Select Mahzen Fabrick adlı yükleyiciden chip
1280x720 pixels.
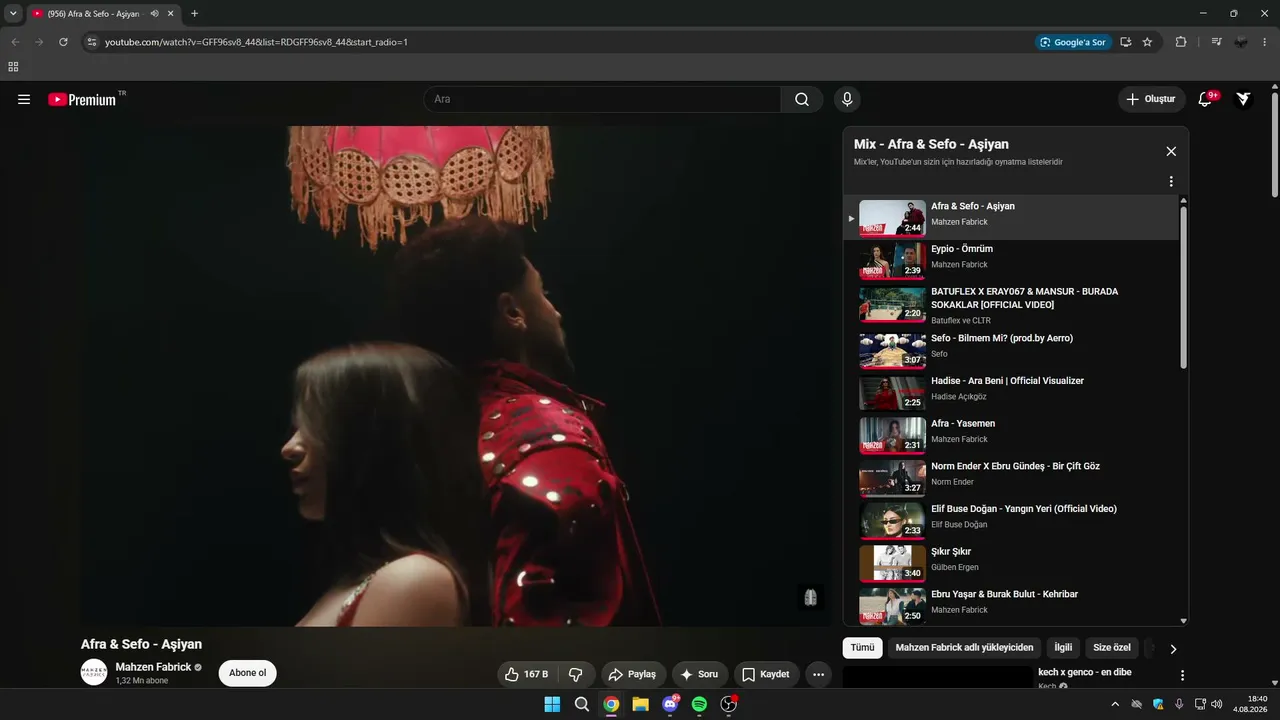tap(964, 647)
